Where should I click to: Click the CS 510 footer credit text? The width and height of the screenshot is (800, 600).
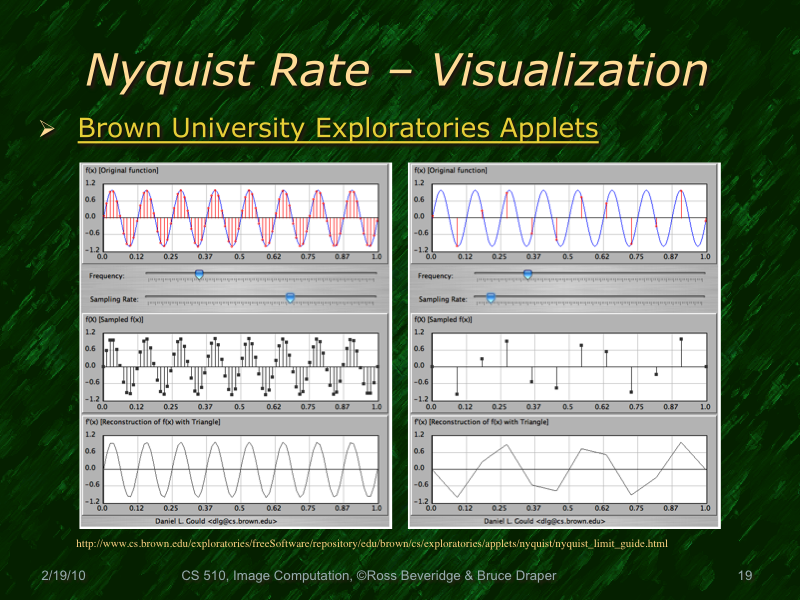[370, 575]
